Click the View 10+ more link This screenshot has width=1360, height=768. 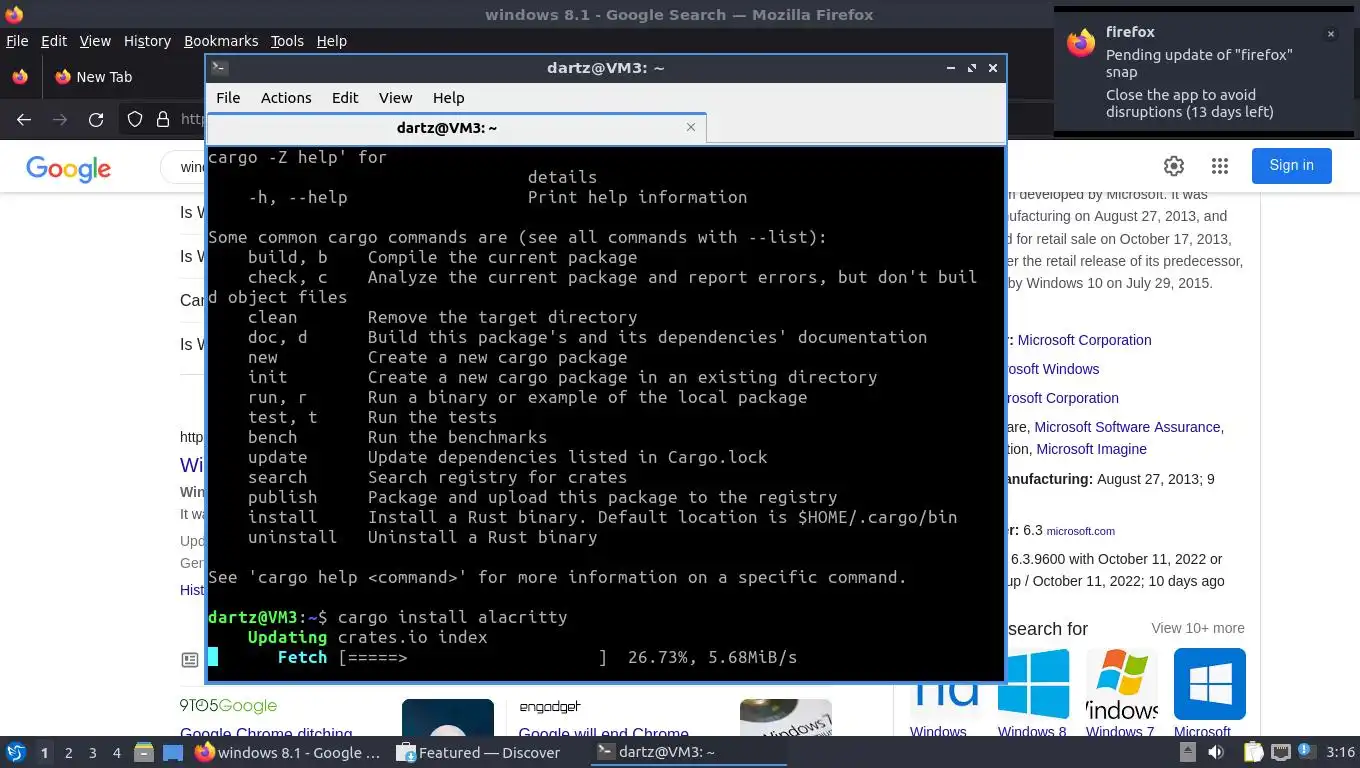[1198, 628]
